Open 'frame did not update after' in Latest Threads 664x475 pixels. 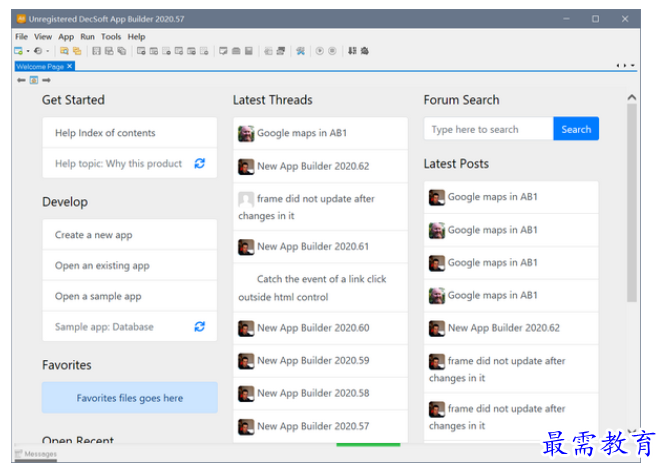[x=320, y=207]
